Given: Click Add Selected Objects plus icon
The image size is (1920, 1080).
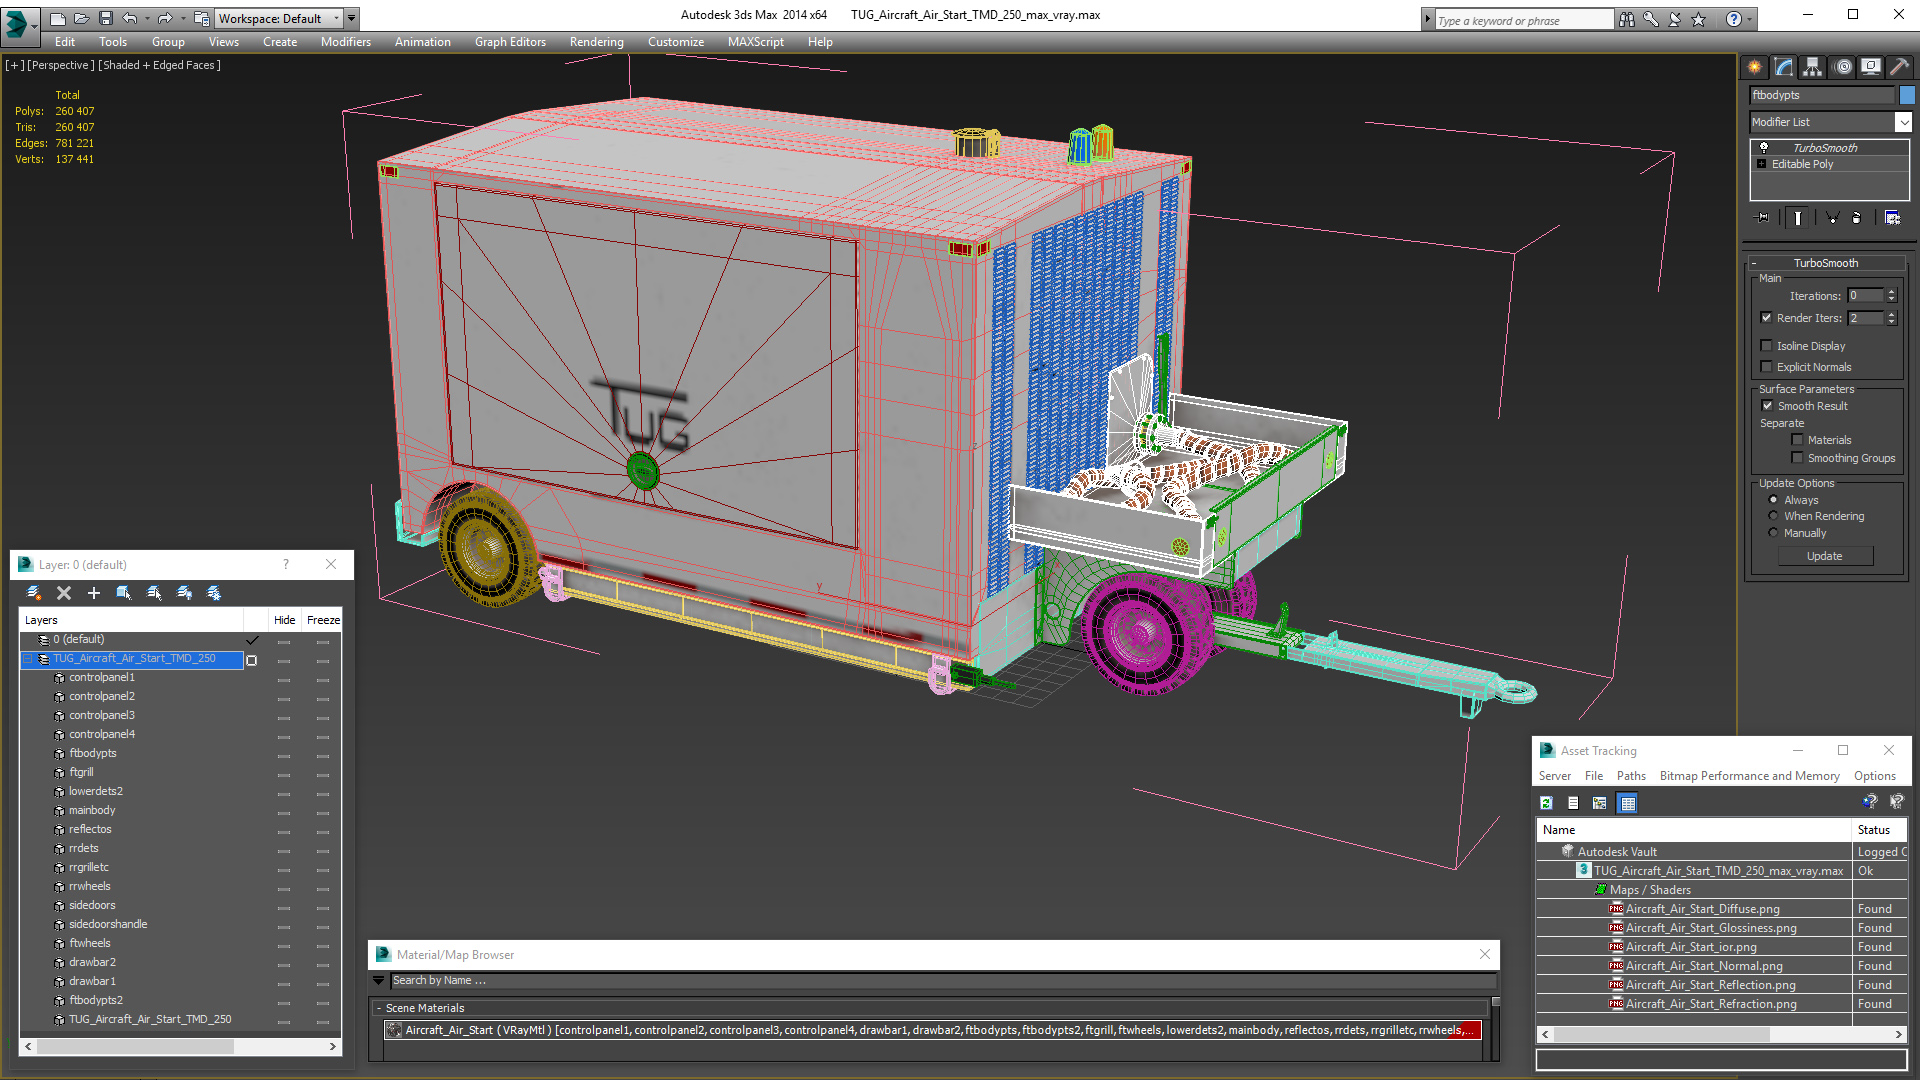Looking at the screenshot, I should [x=94, y=593].
